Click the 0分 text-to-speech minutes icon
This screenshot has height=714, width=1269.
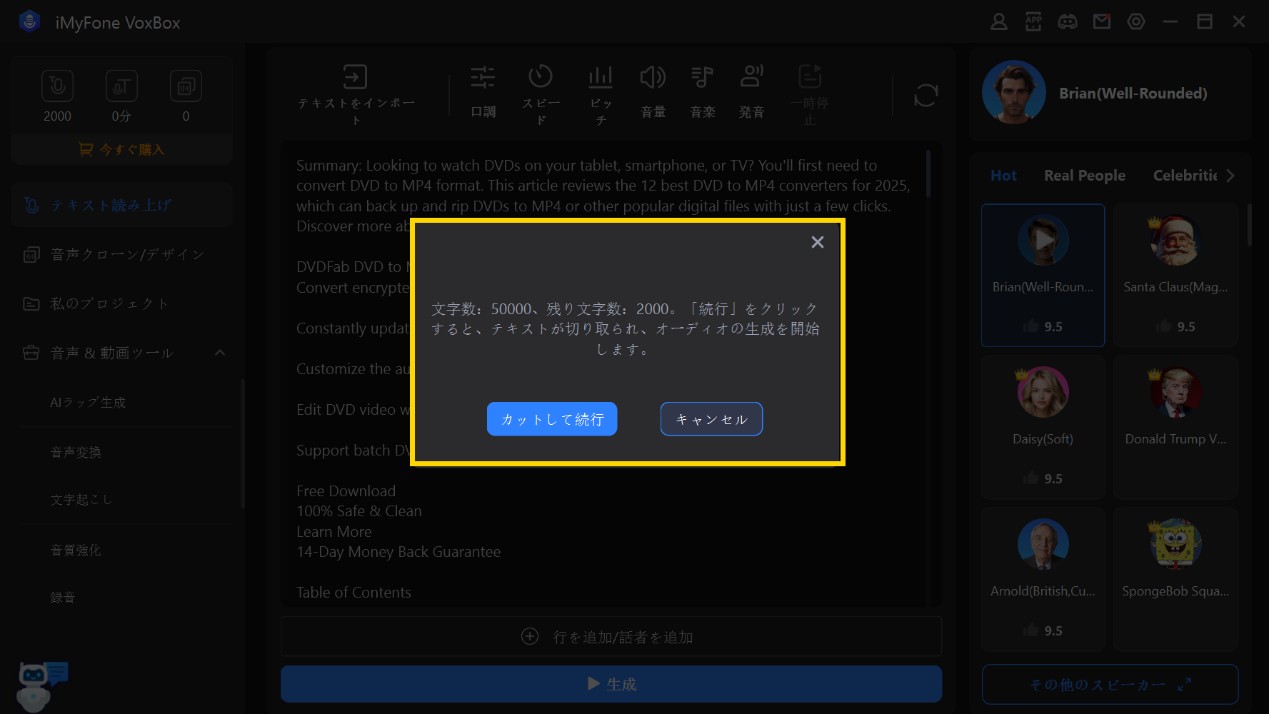[x=122, y=87]
